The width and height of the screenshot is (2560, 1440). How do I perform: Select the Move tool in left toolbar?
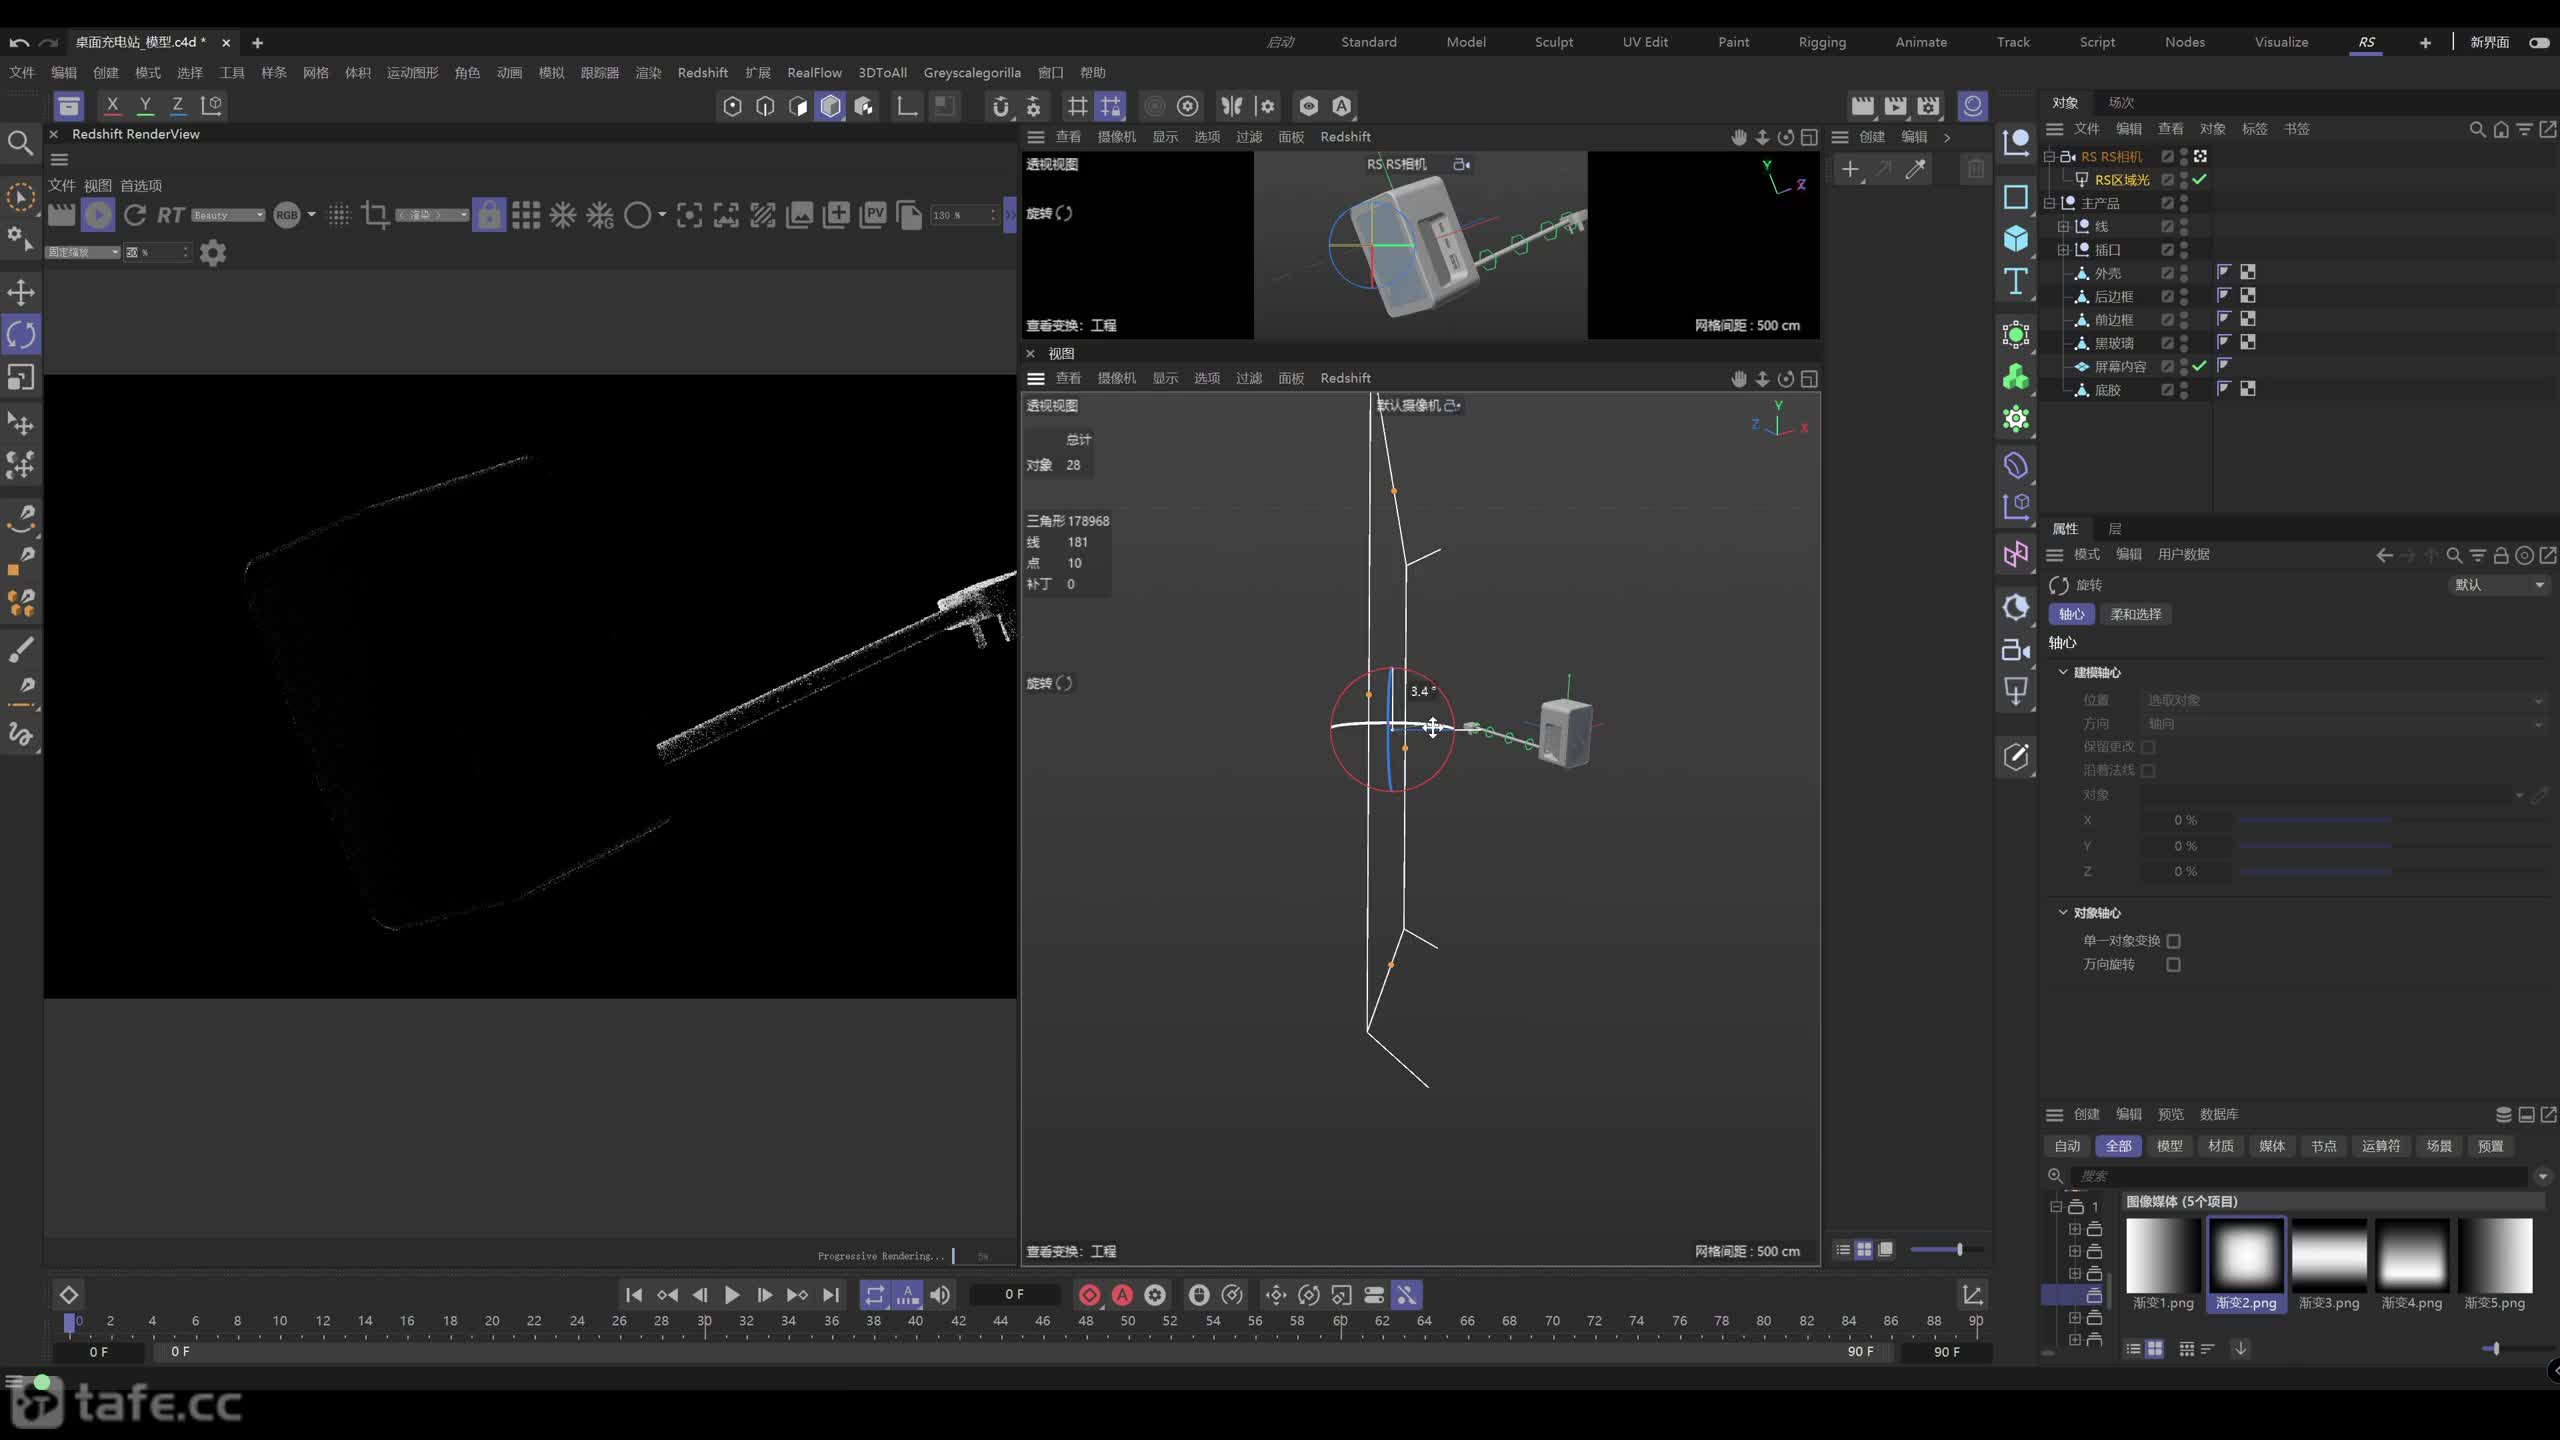pyautogui.click(x=21, y=292)
